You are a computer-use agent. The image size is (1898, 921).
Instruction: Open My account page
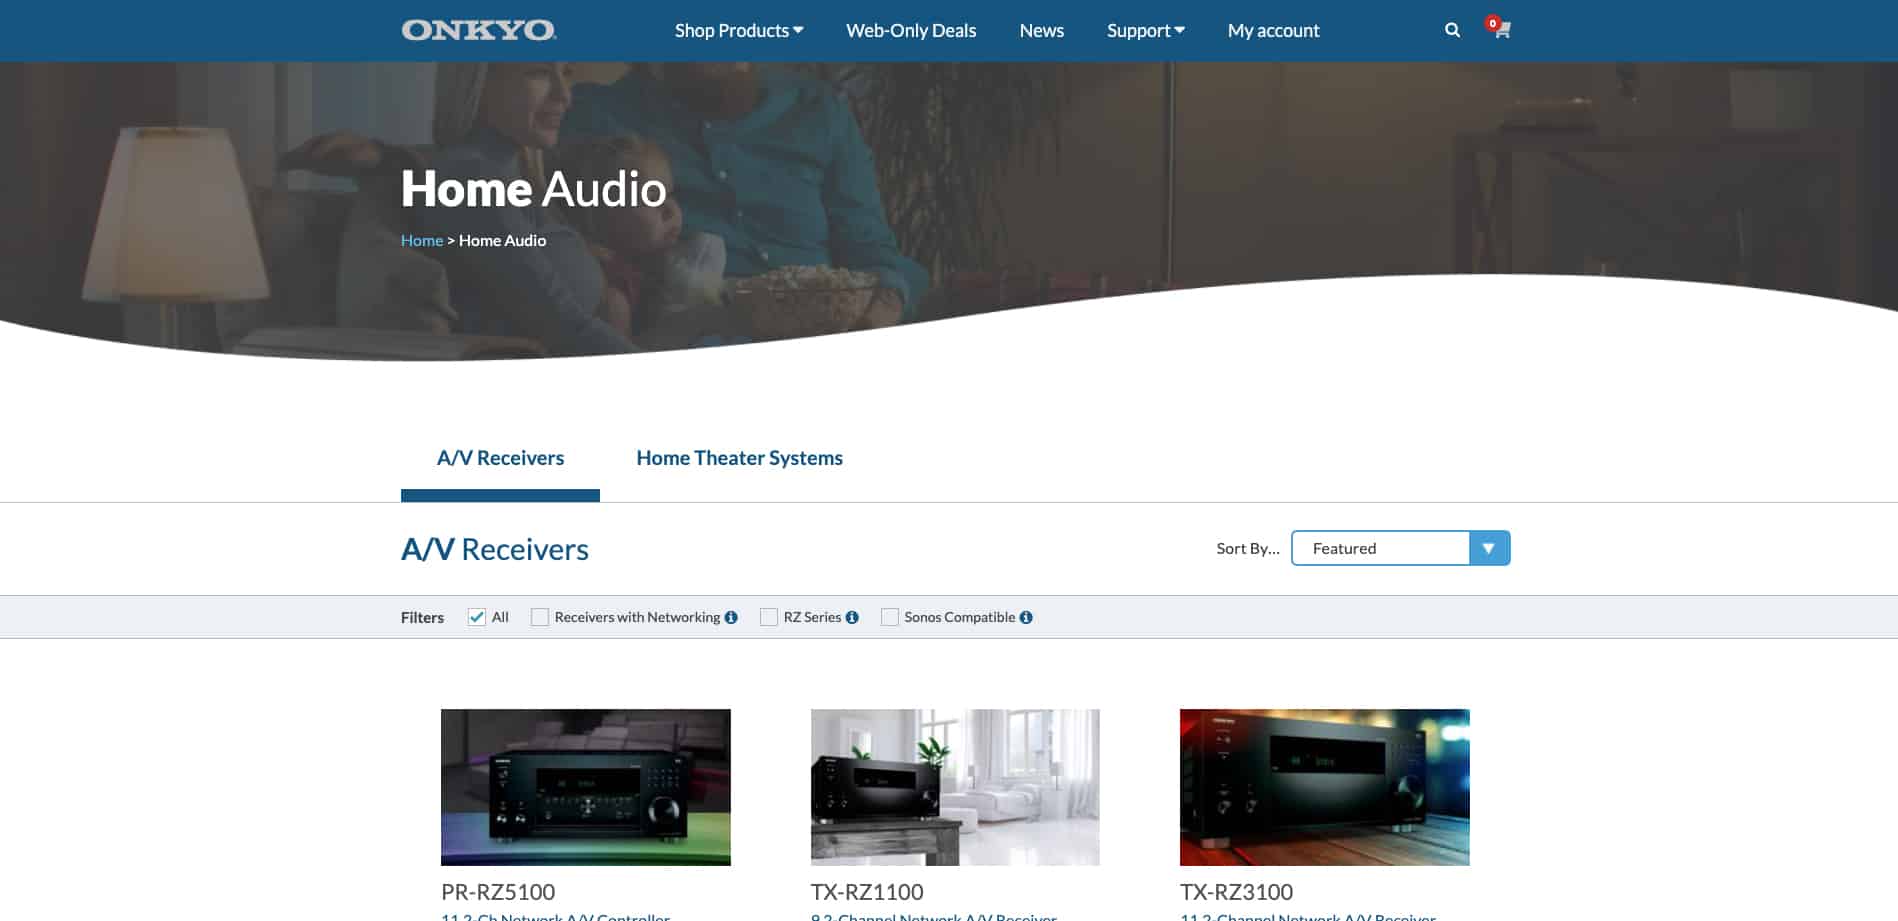click(x=1273, y=30)
